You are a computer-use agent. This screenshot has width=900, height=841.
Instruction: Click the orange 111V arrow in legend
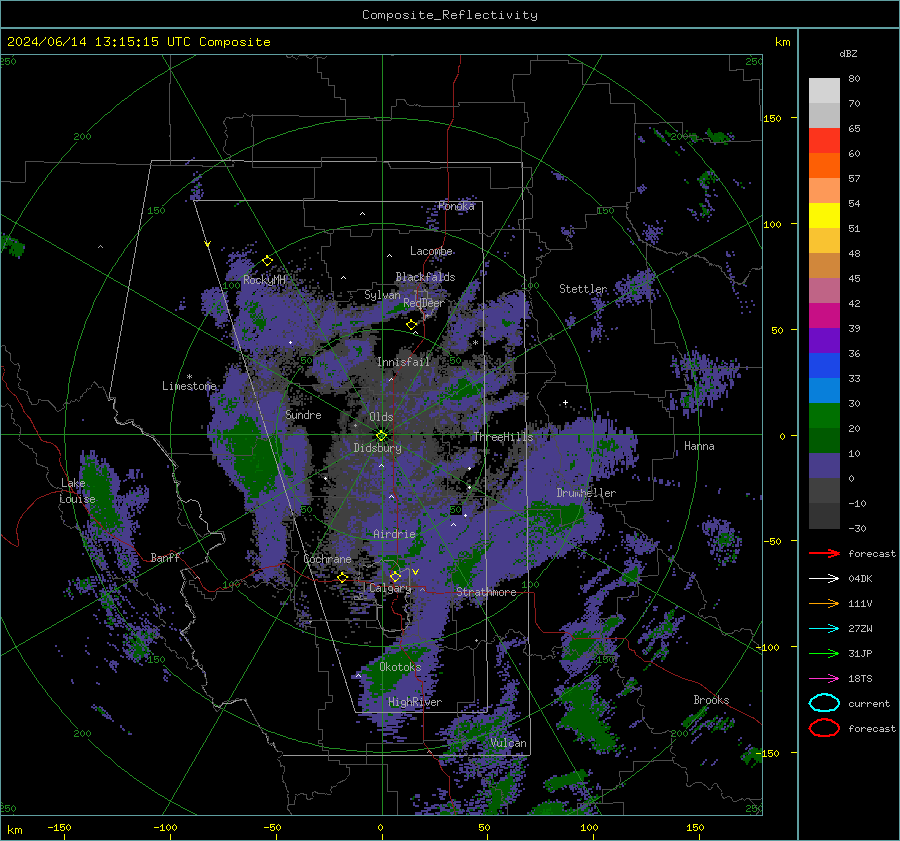[x=824, y=603]
